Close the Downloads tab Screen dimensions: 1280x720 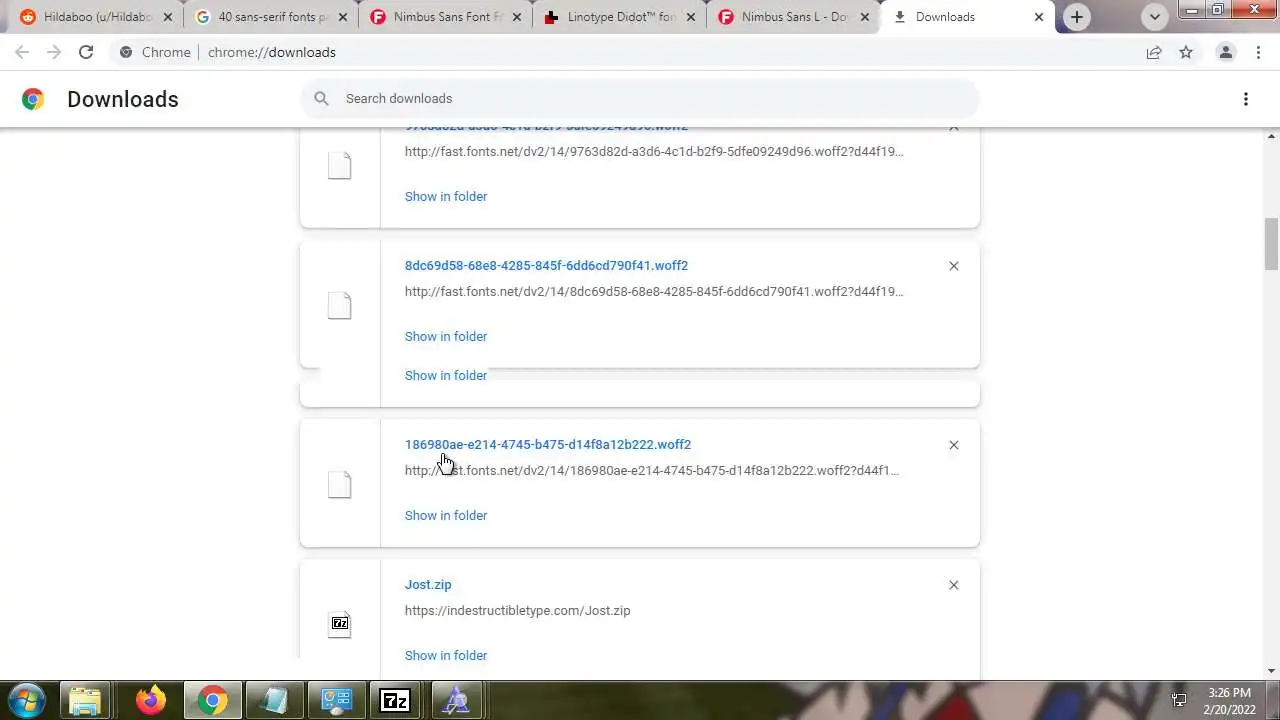click(x=1039, y=17)
